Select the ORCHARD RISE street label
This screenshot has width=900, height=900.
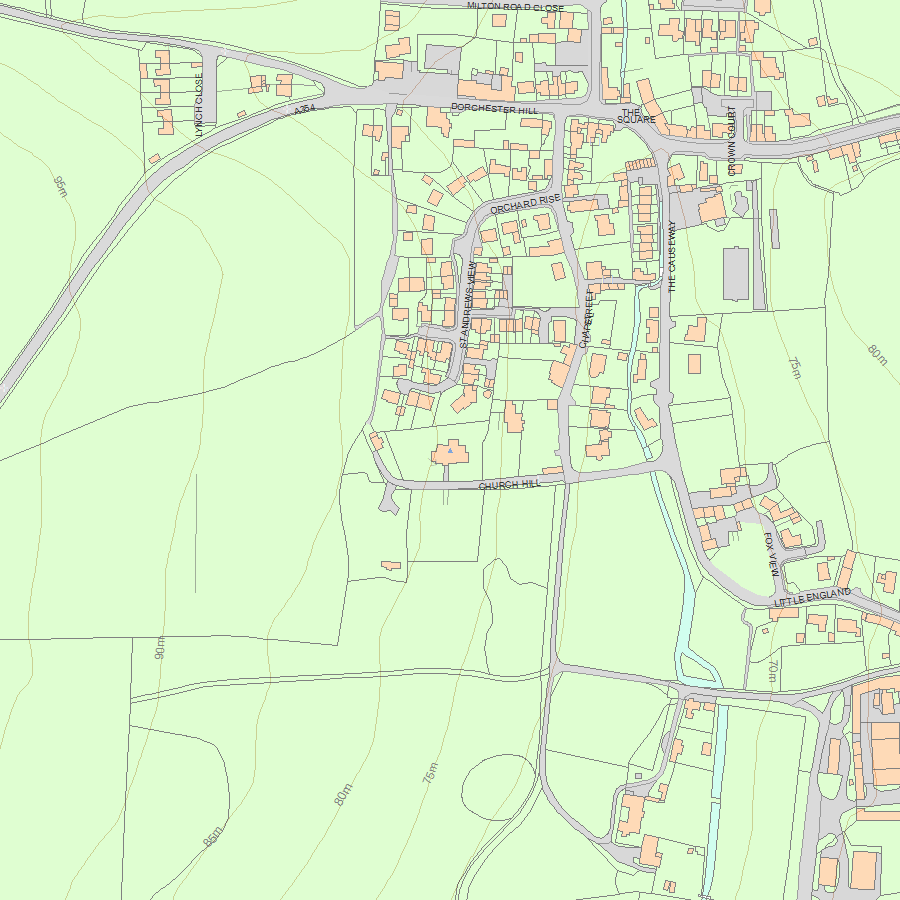point(525,204)
